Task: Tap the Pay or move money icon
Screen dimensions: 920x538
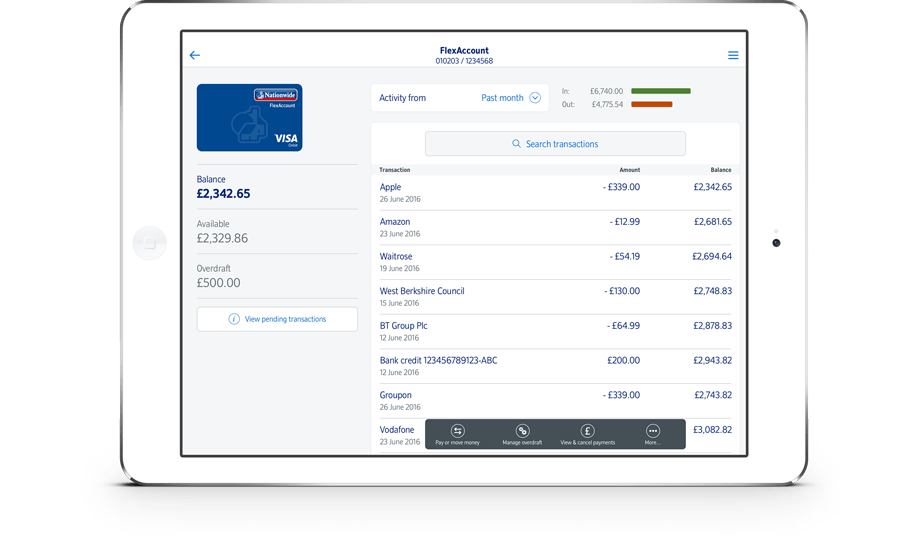Action: [458, 431]
